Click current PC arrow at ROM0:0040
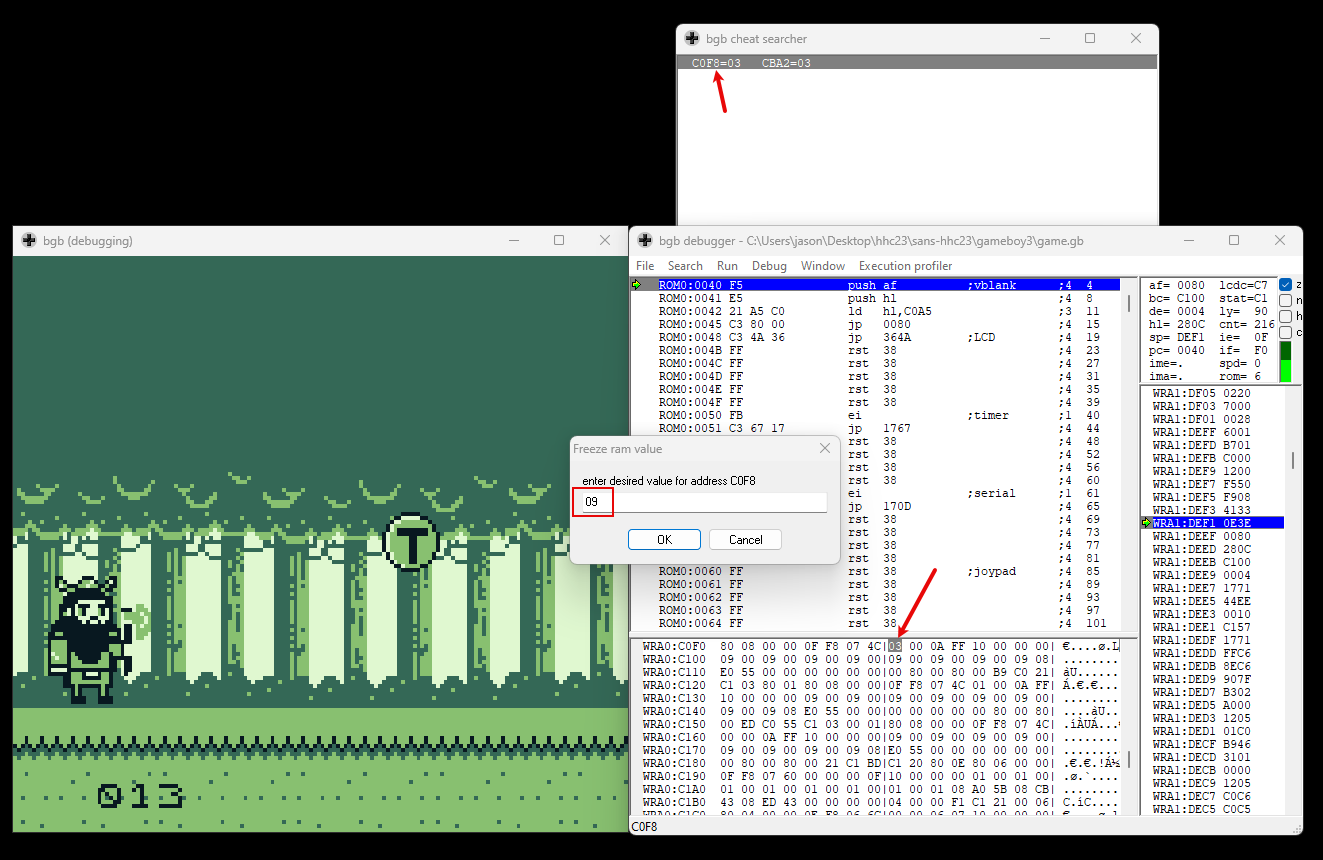This screenshot has height=860, width=1323. tap(637, 285)
